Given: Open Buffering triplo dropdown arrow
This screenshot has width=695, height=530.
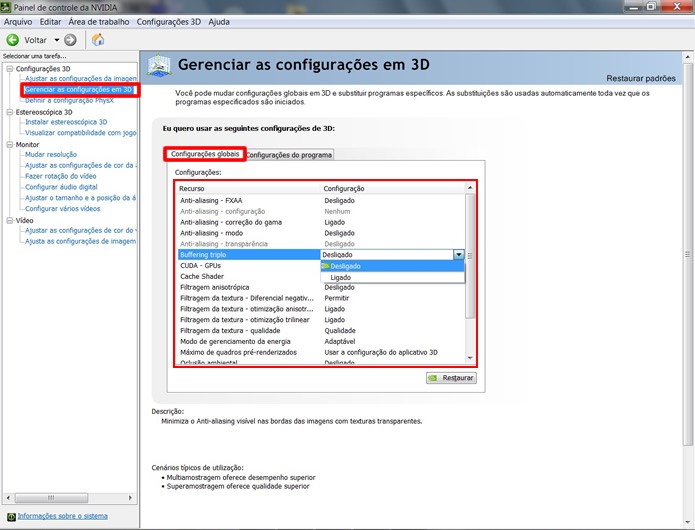Looking at the screenshot, I should [459, 254].
